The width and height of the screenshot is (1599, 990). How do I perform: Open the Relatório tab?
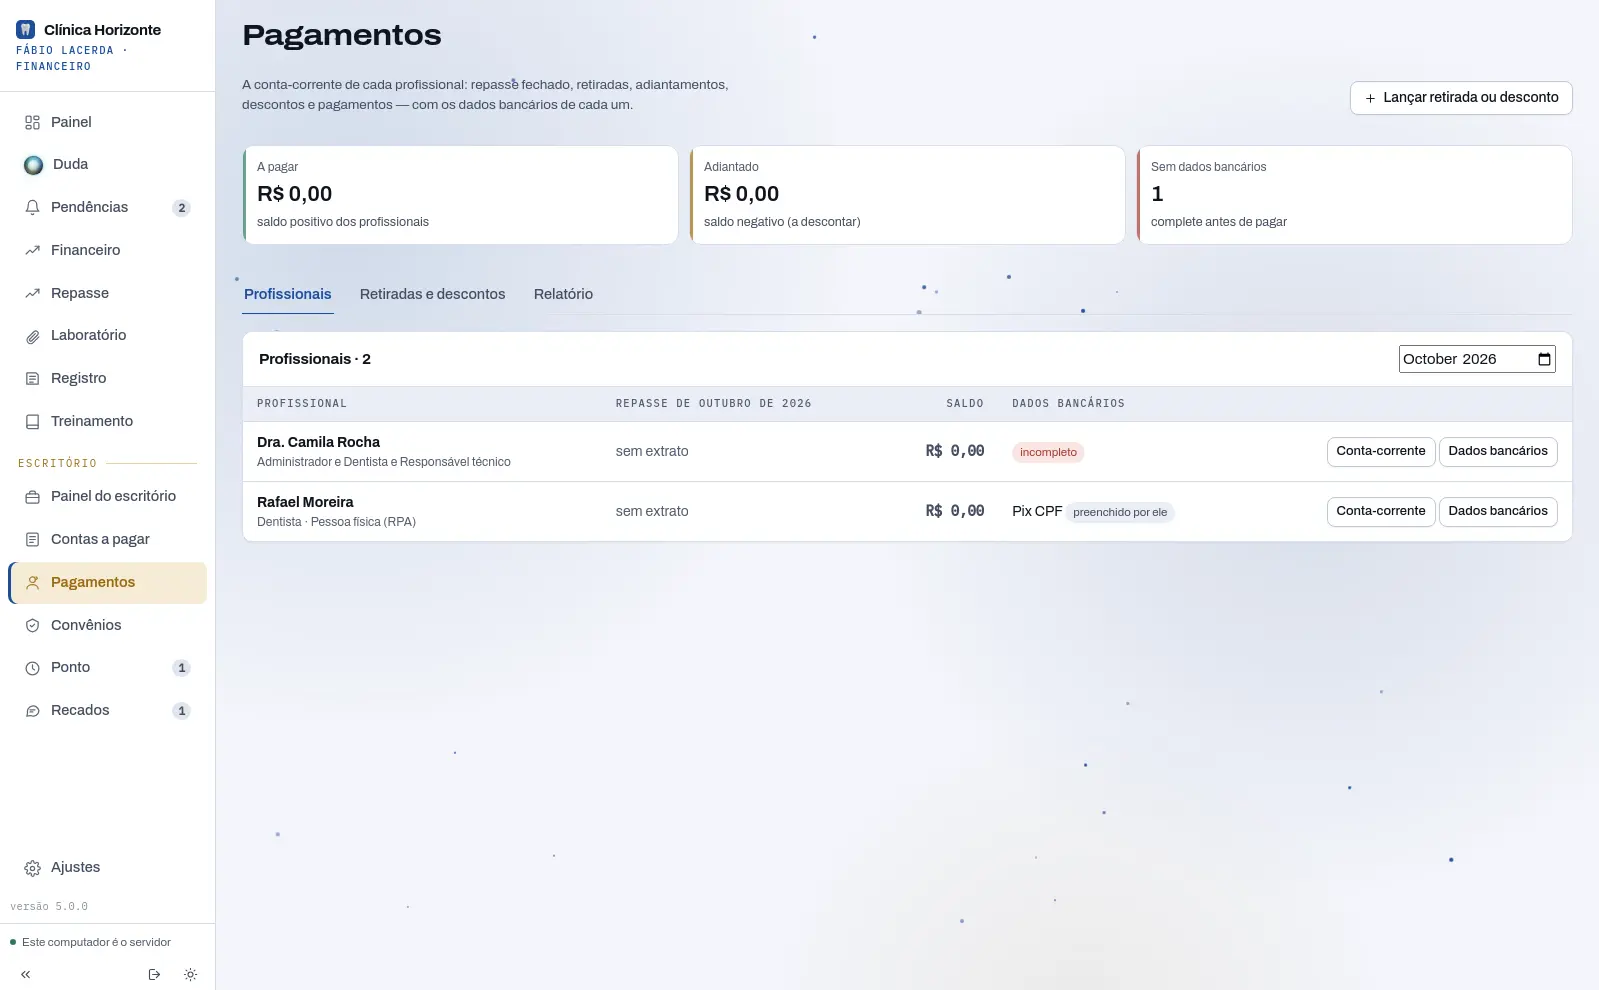(x=563, y=294)
